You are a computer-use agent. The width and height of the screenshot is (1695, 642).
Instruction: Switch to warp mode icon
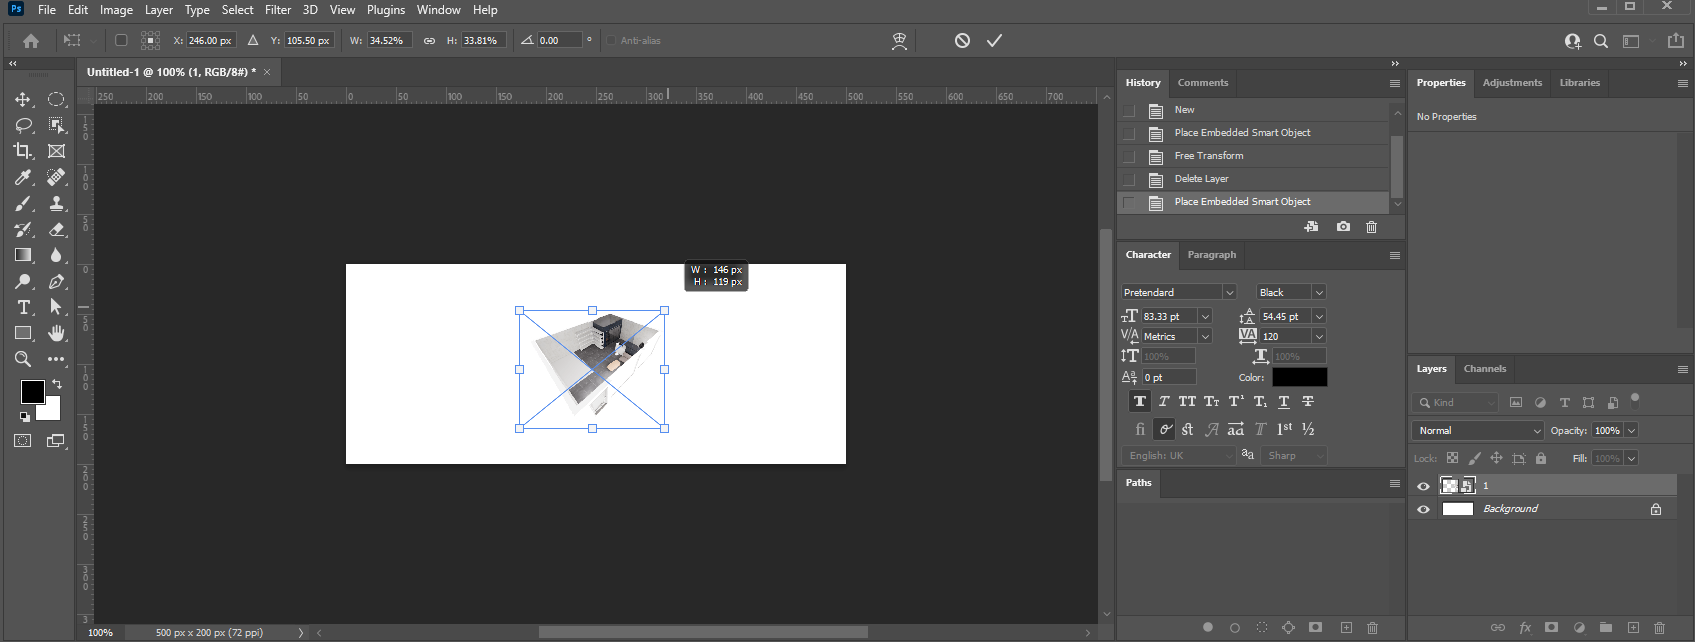pyautogui.click(x=899, y=40)
